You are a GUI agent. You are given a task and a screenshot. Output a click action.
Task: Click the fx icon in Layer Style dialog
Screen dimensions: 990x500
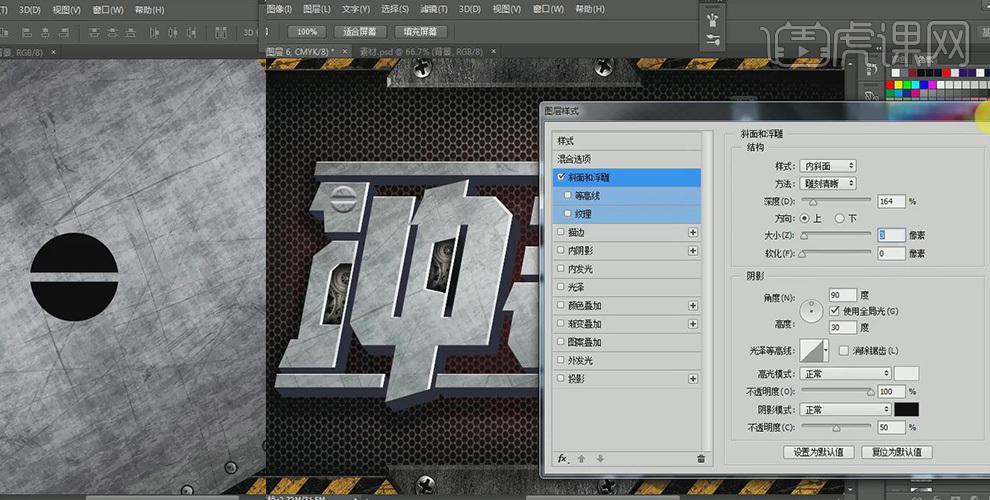562,459
